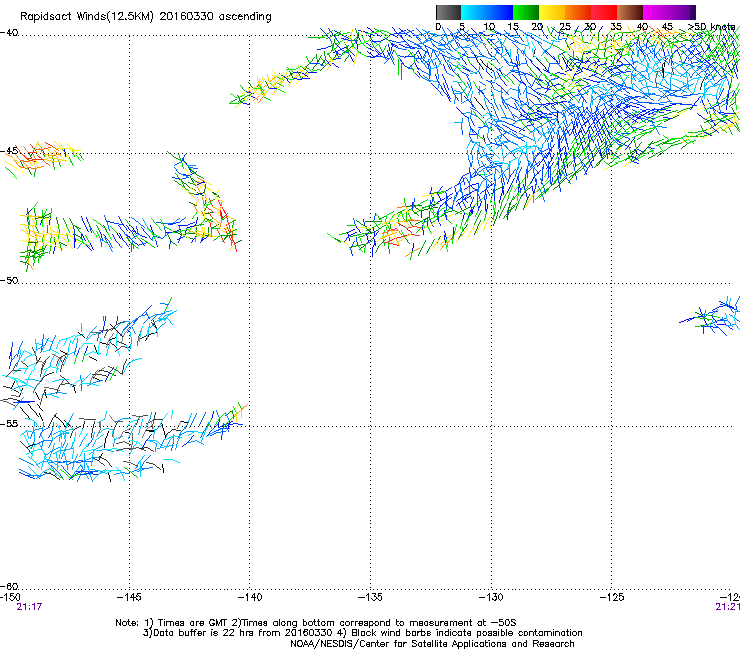This screenshot has height=650, width=740.
Task: Select the '-135' longitude label
Action: (370, 597)
